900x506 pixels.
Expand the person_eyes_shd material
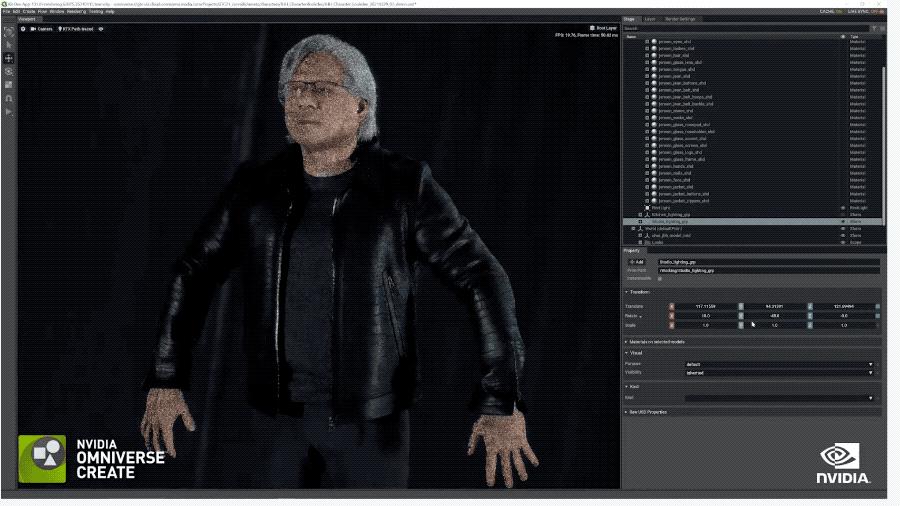(x=647, y=41)
